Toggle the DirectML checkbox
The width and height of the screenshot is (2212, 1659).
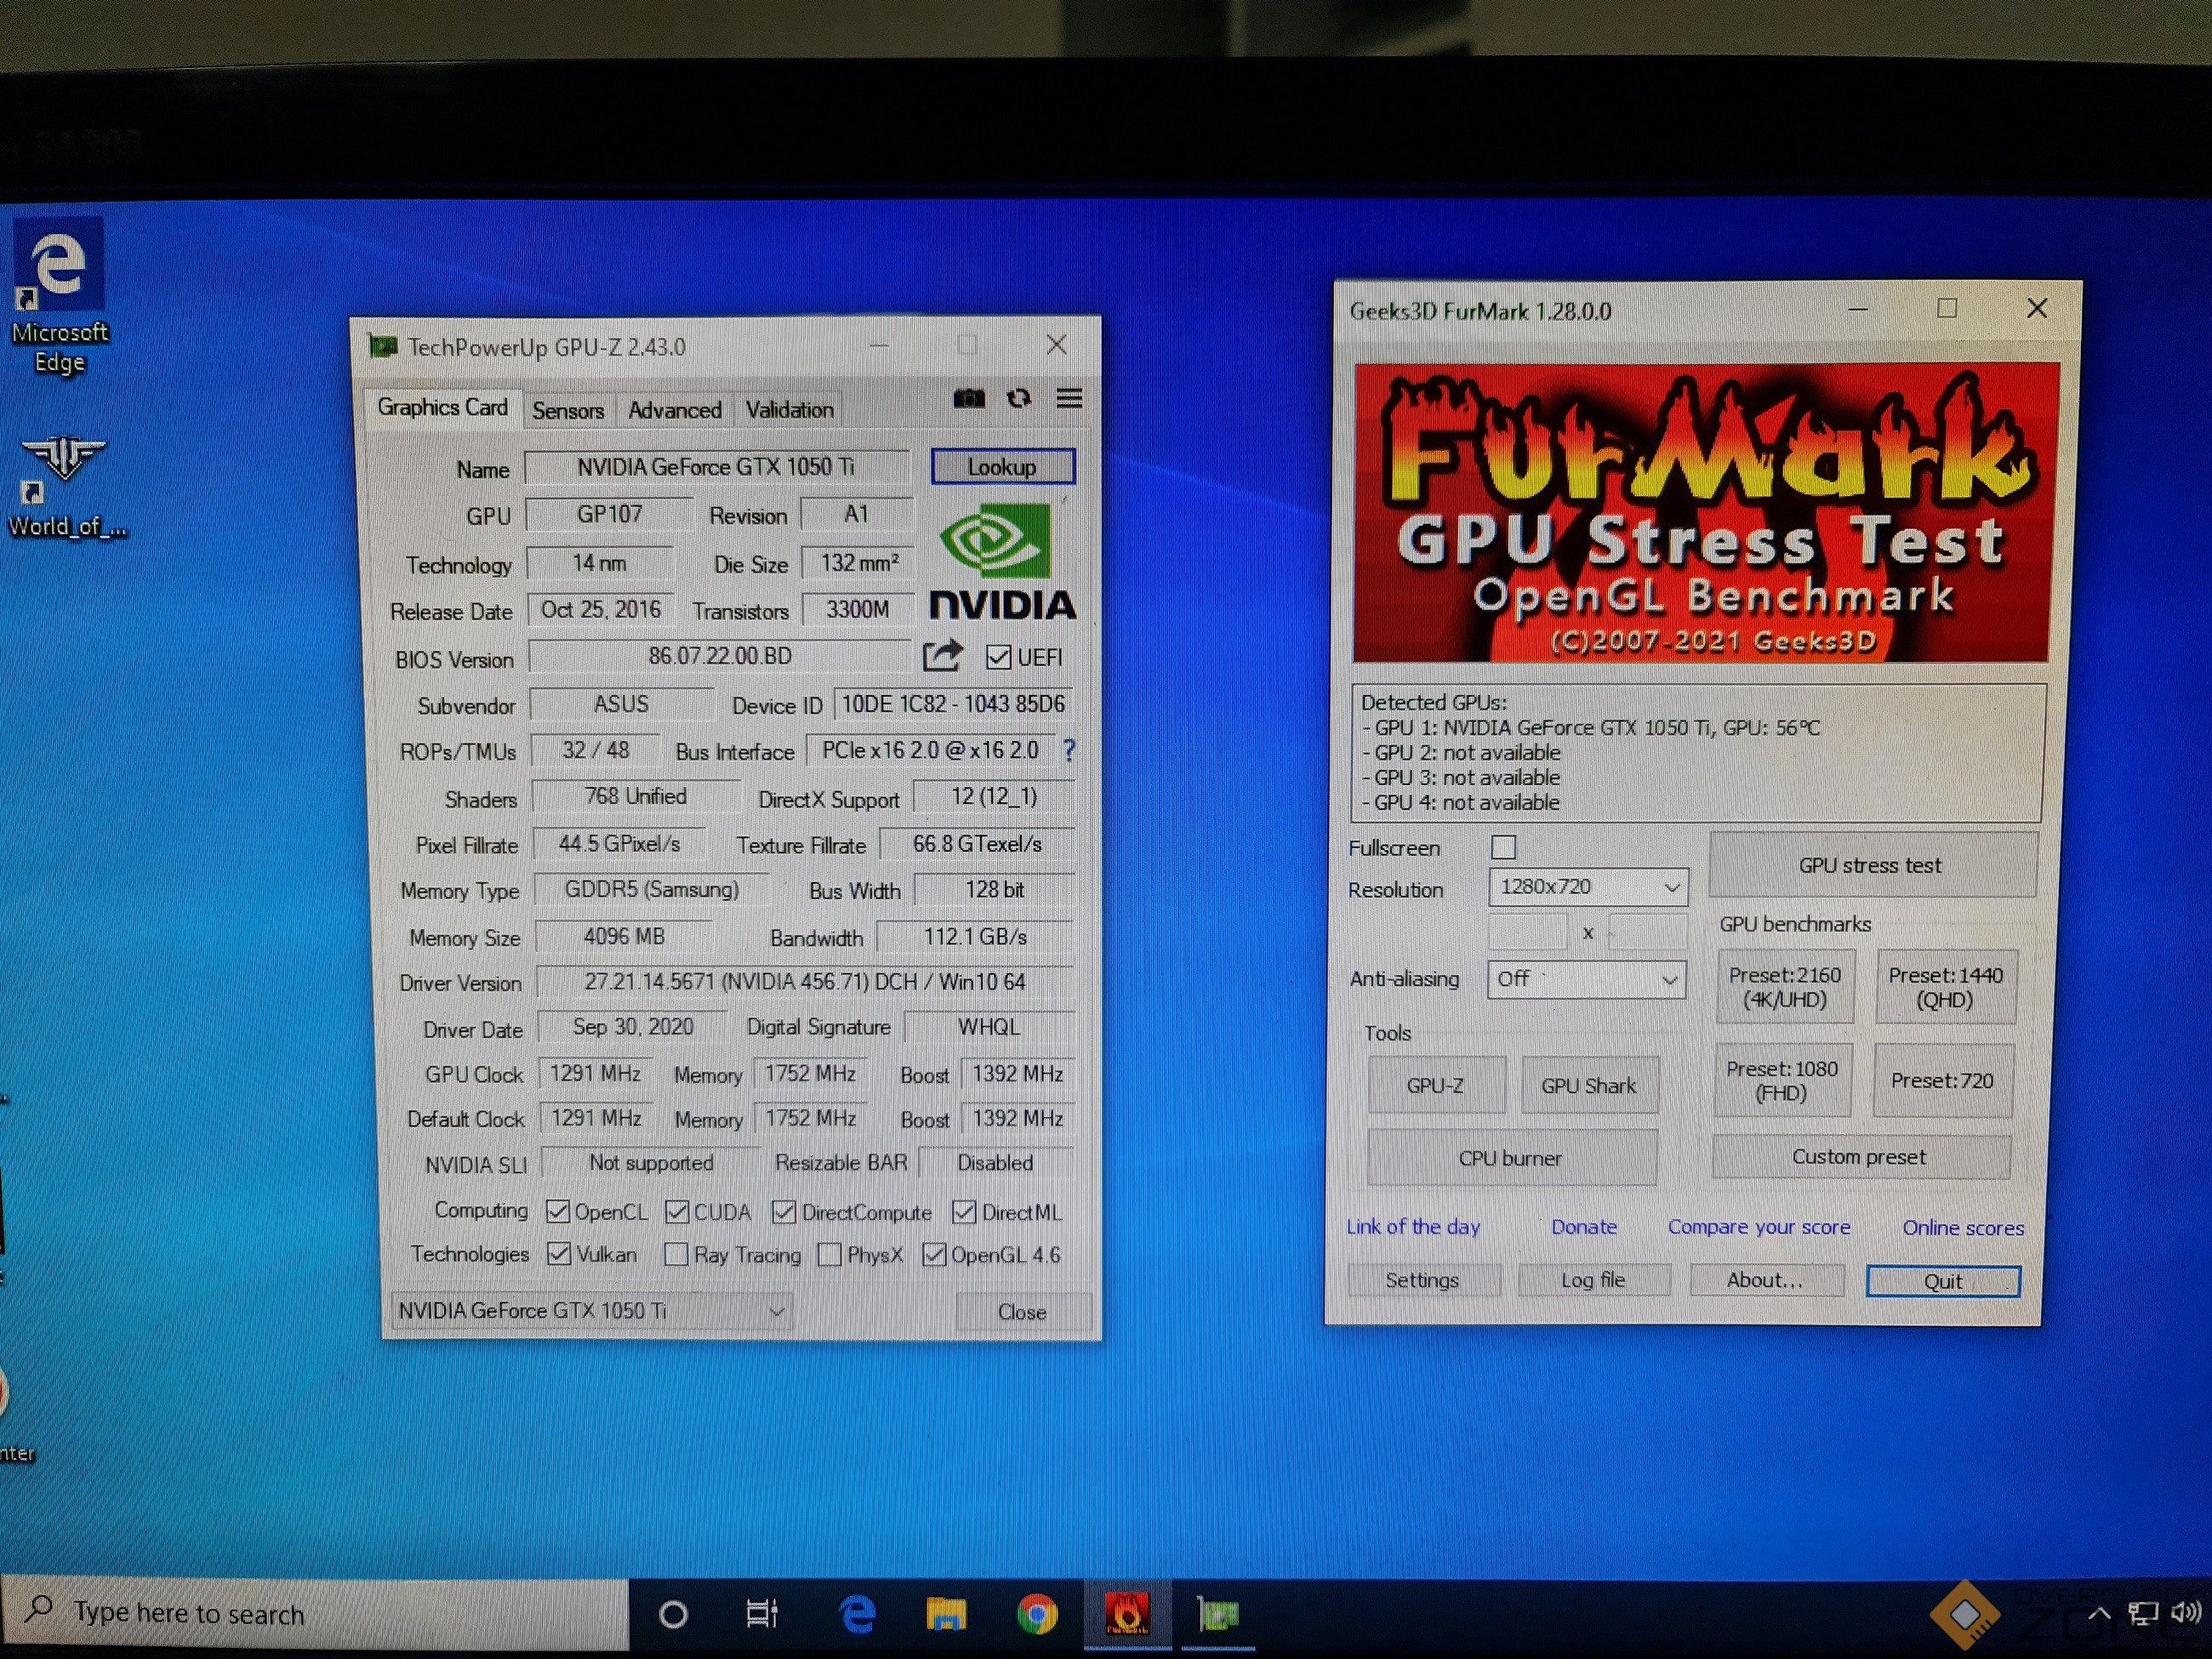point(964,1212)
